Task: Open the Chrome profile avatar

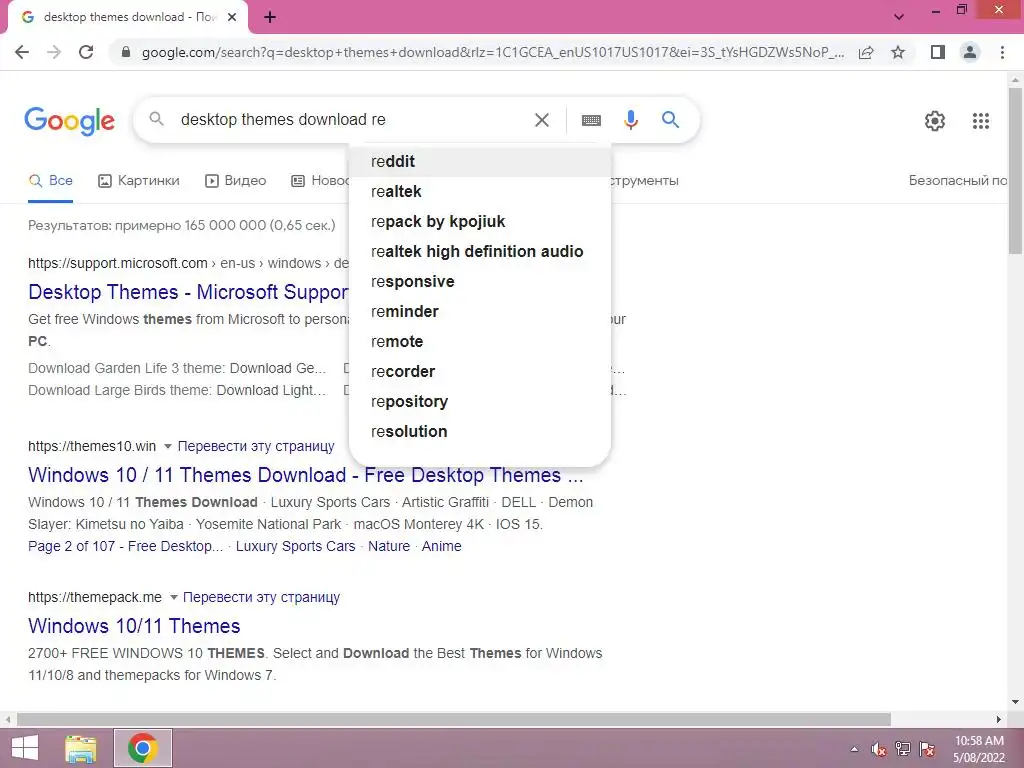Action: pos(970,52)
